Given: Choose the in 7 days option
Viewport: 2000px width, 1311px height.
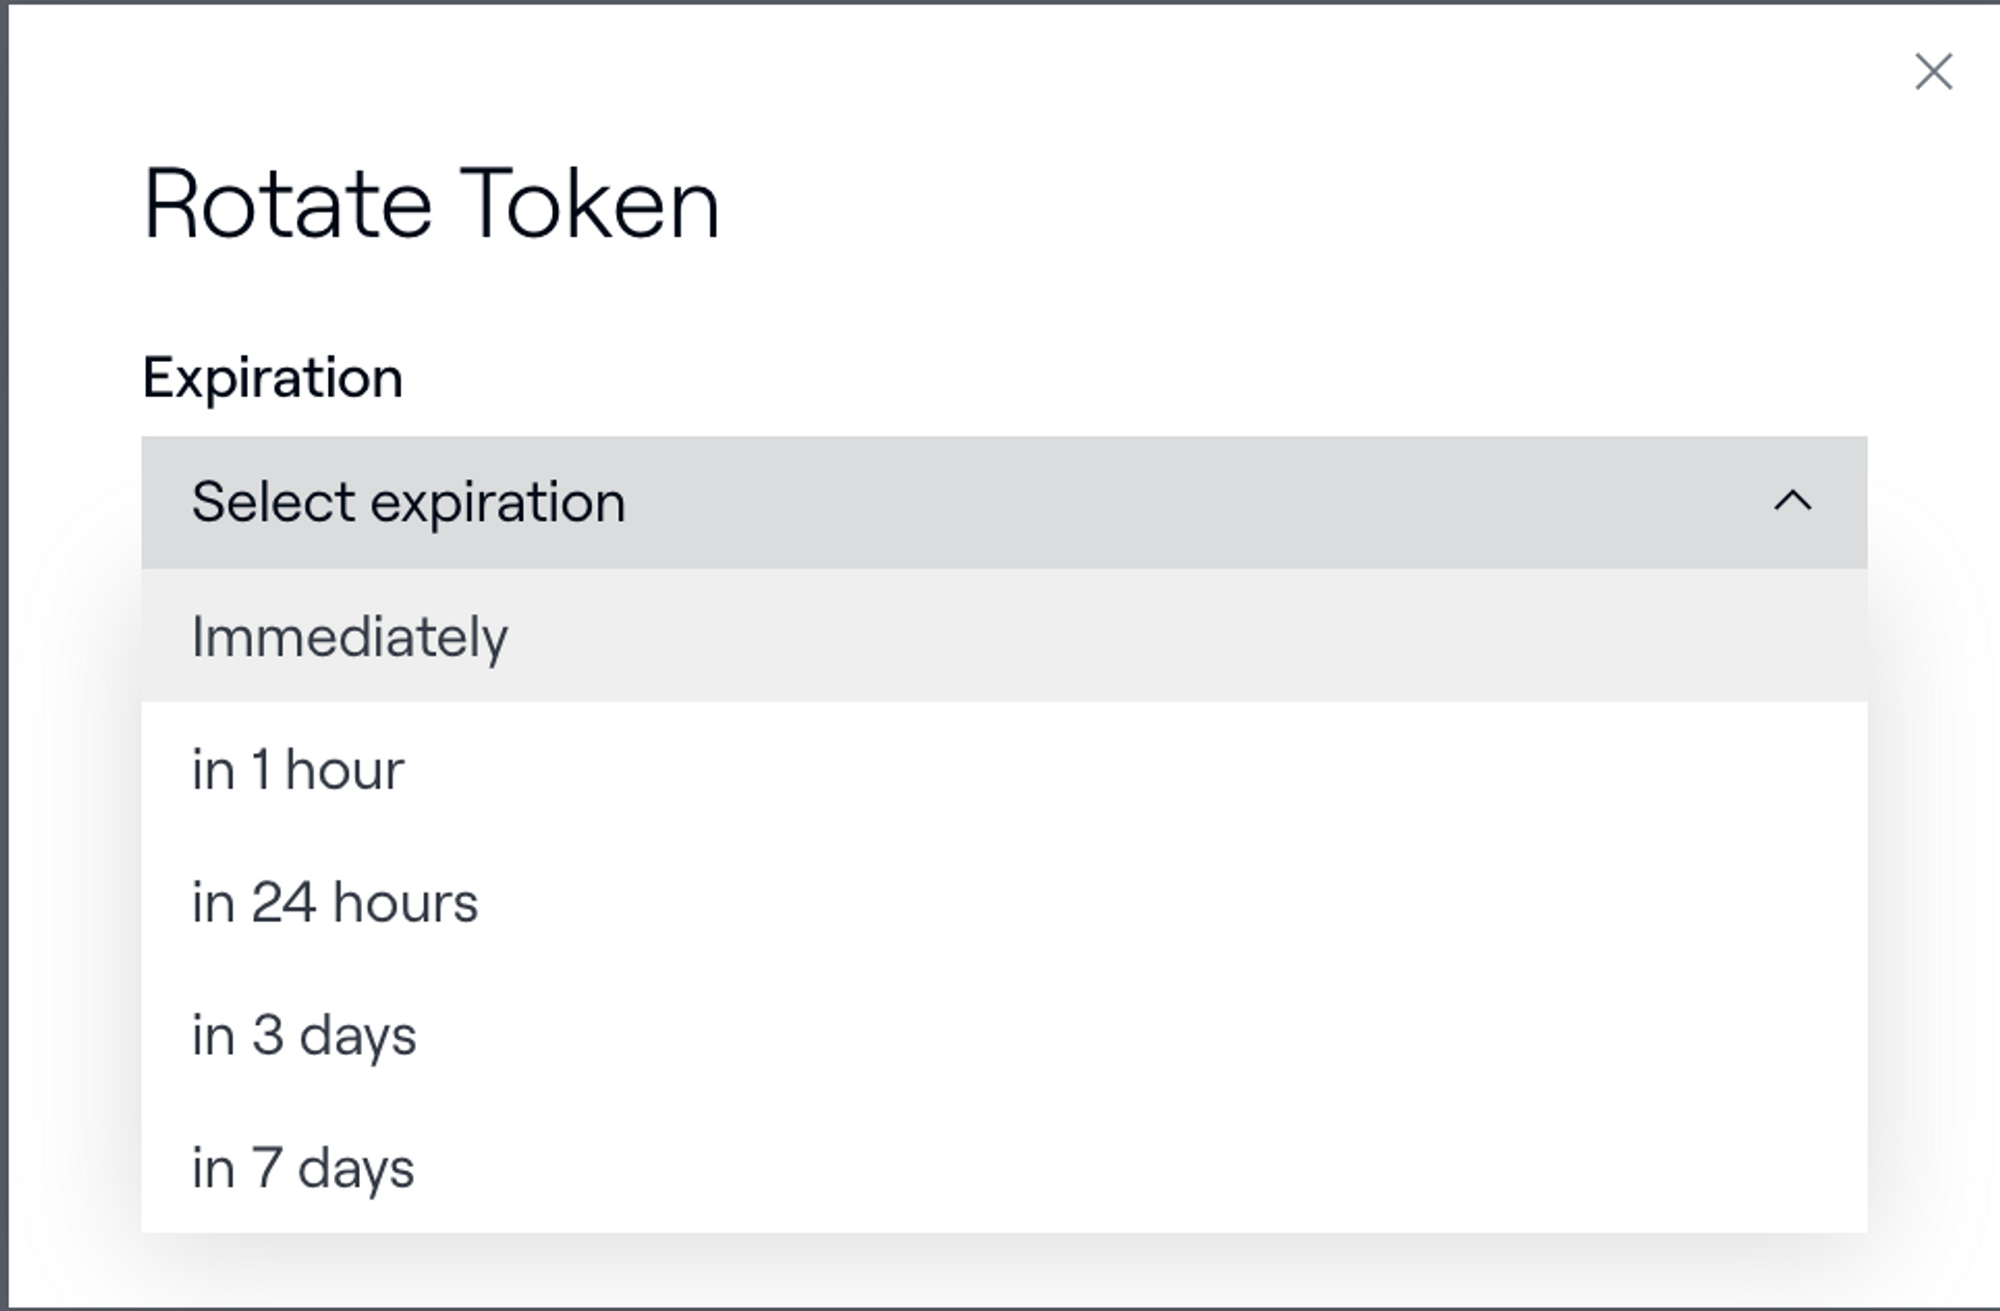Looking at the screenshot, I should click(1003, 1167).
